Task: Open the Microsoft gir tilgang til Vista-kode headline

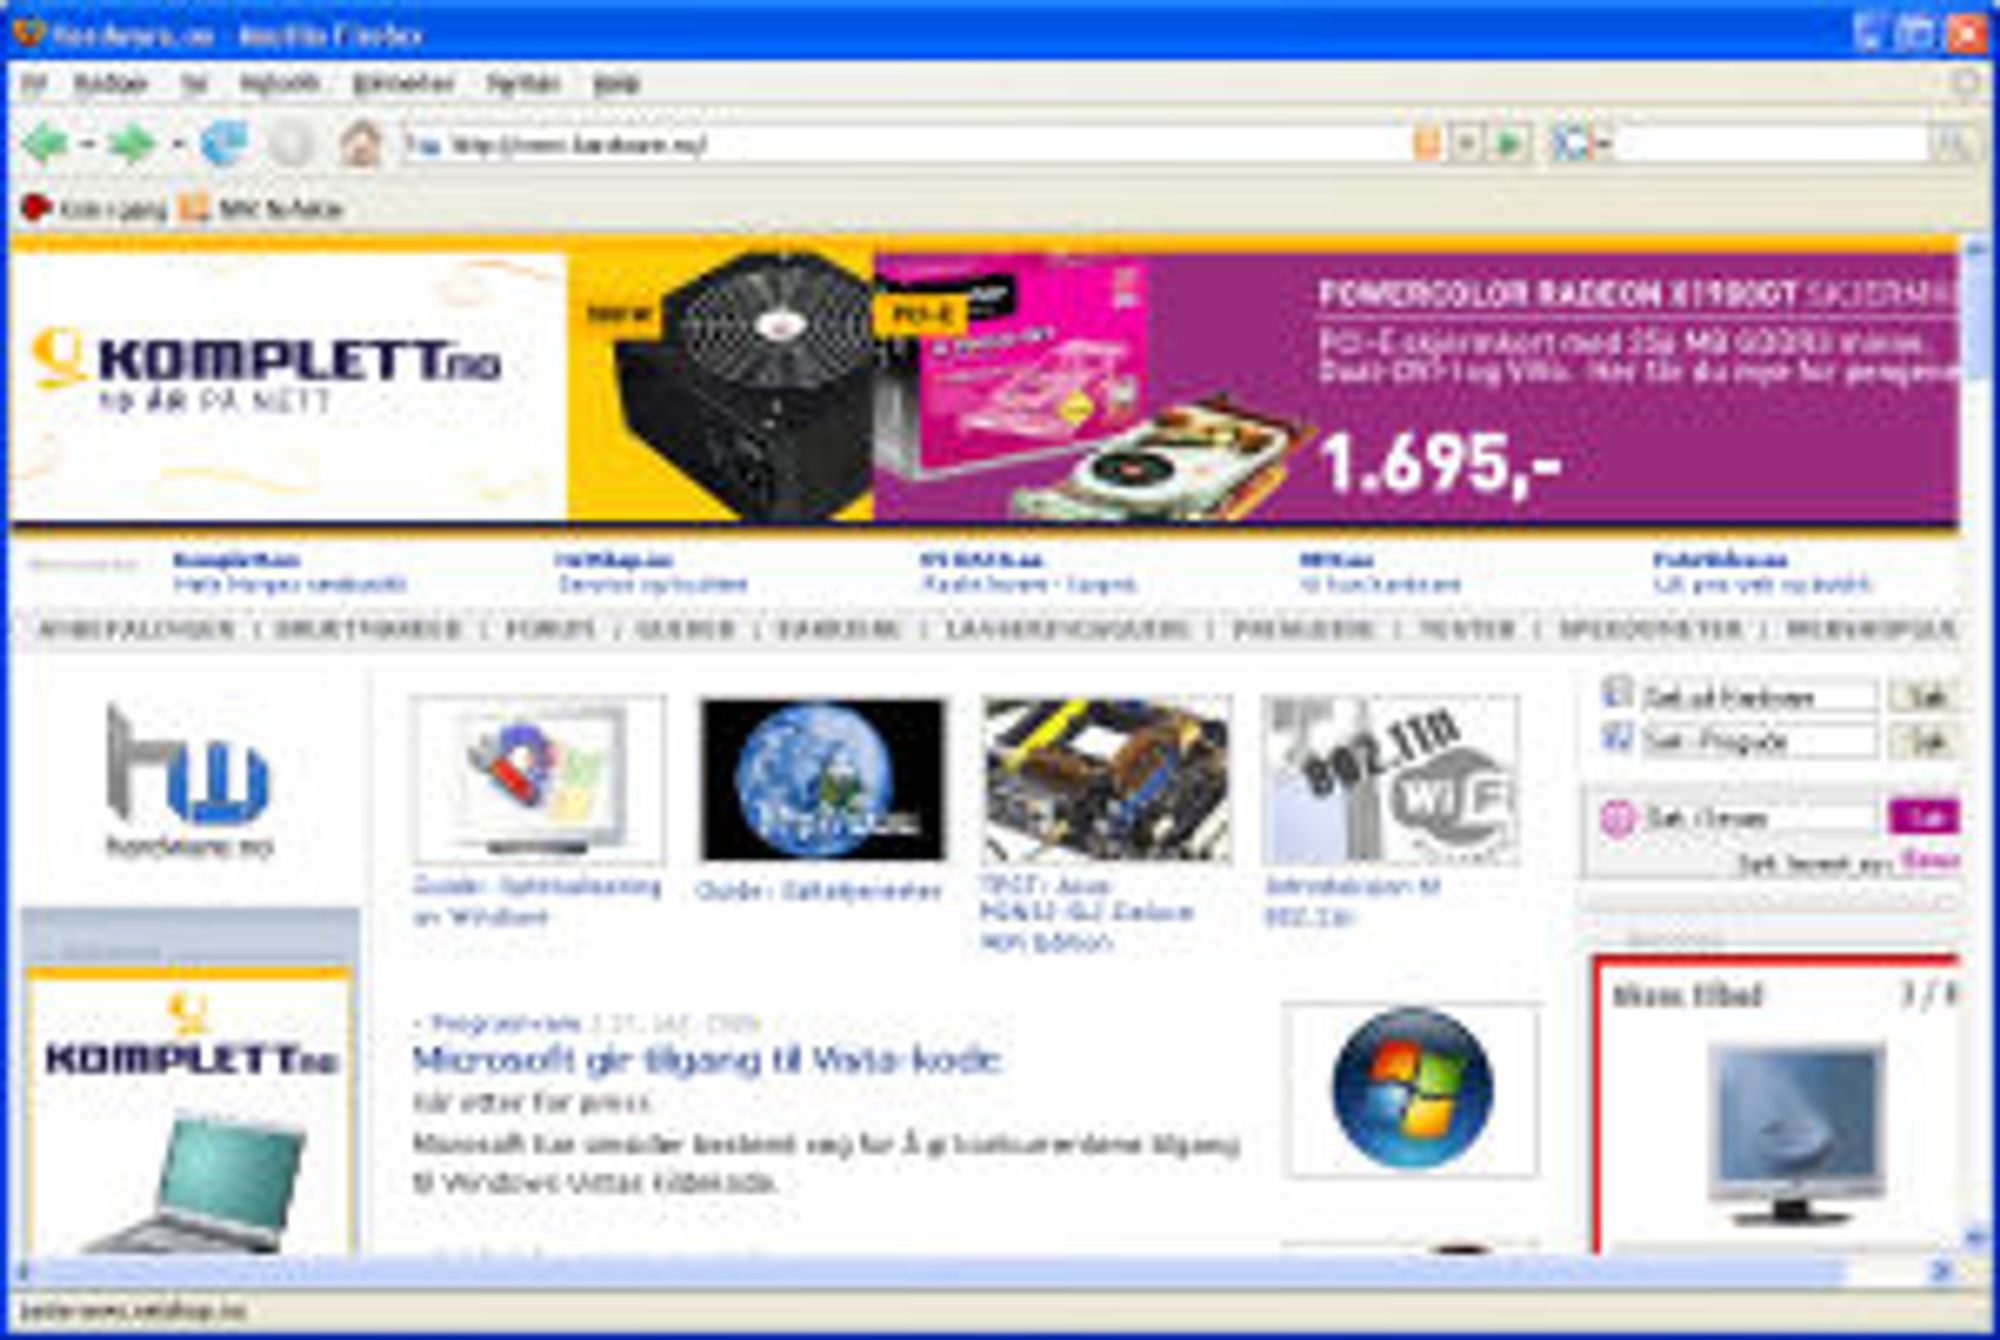Action: 707,1060
